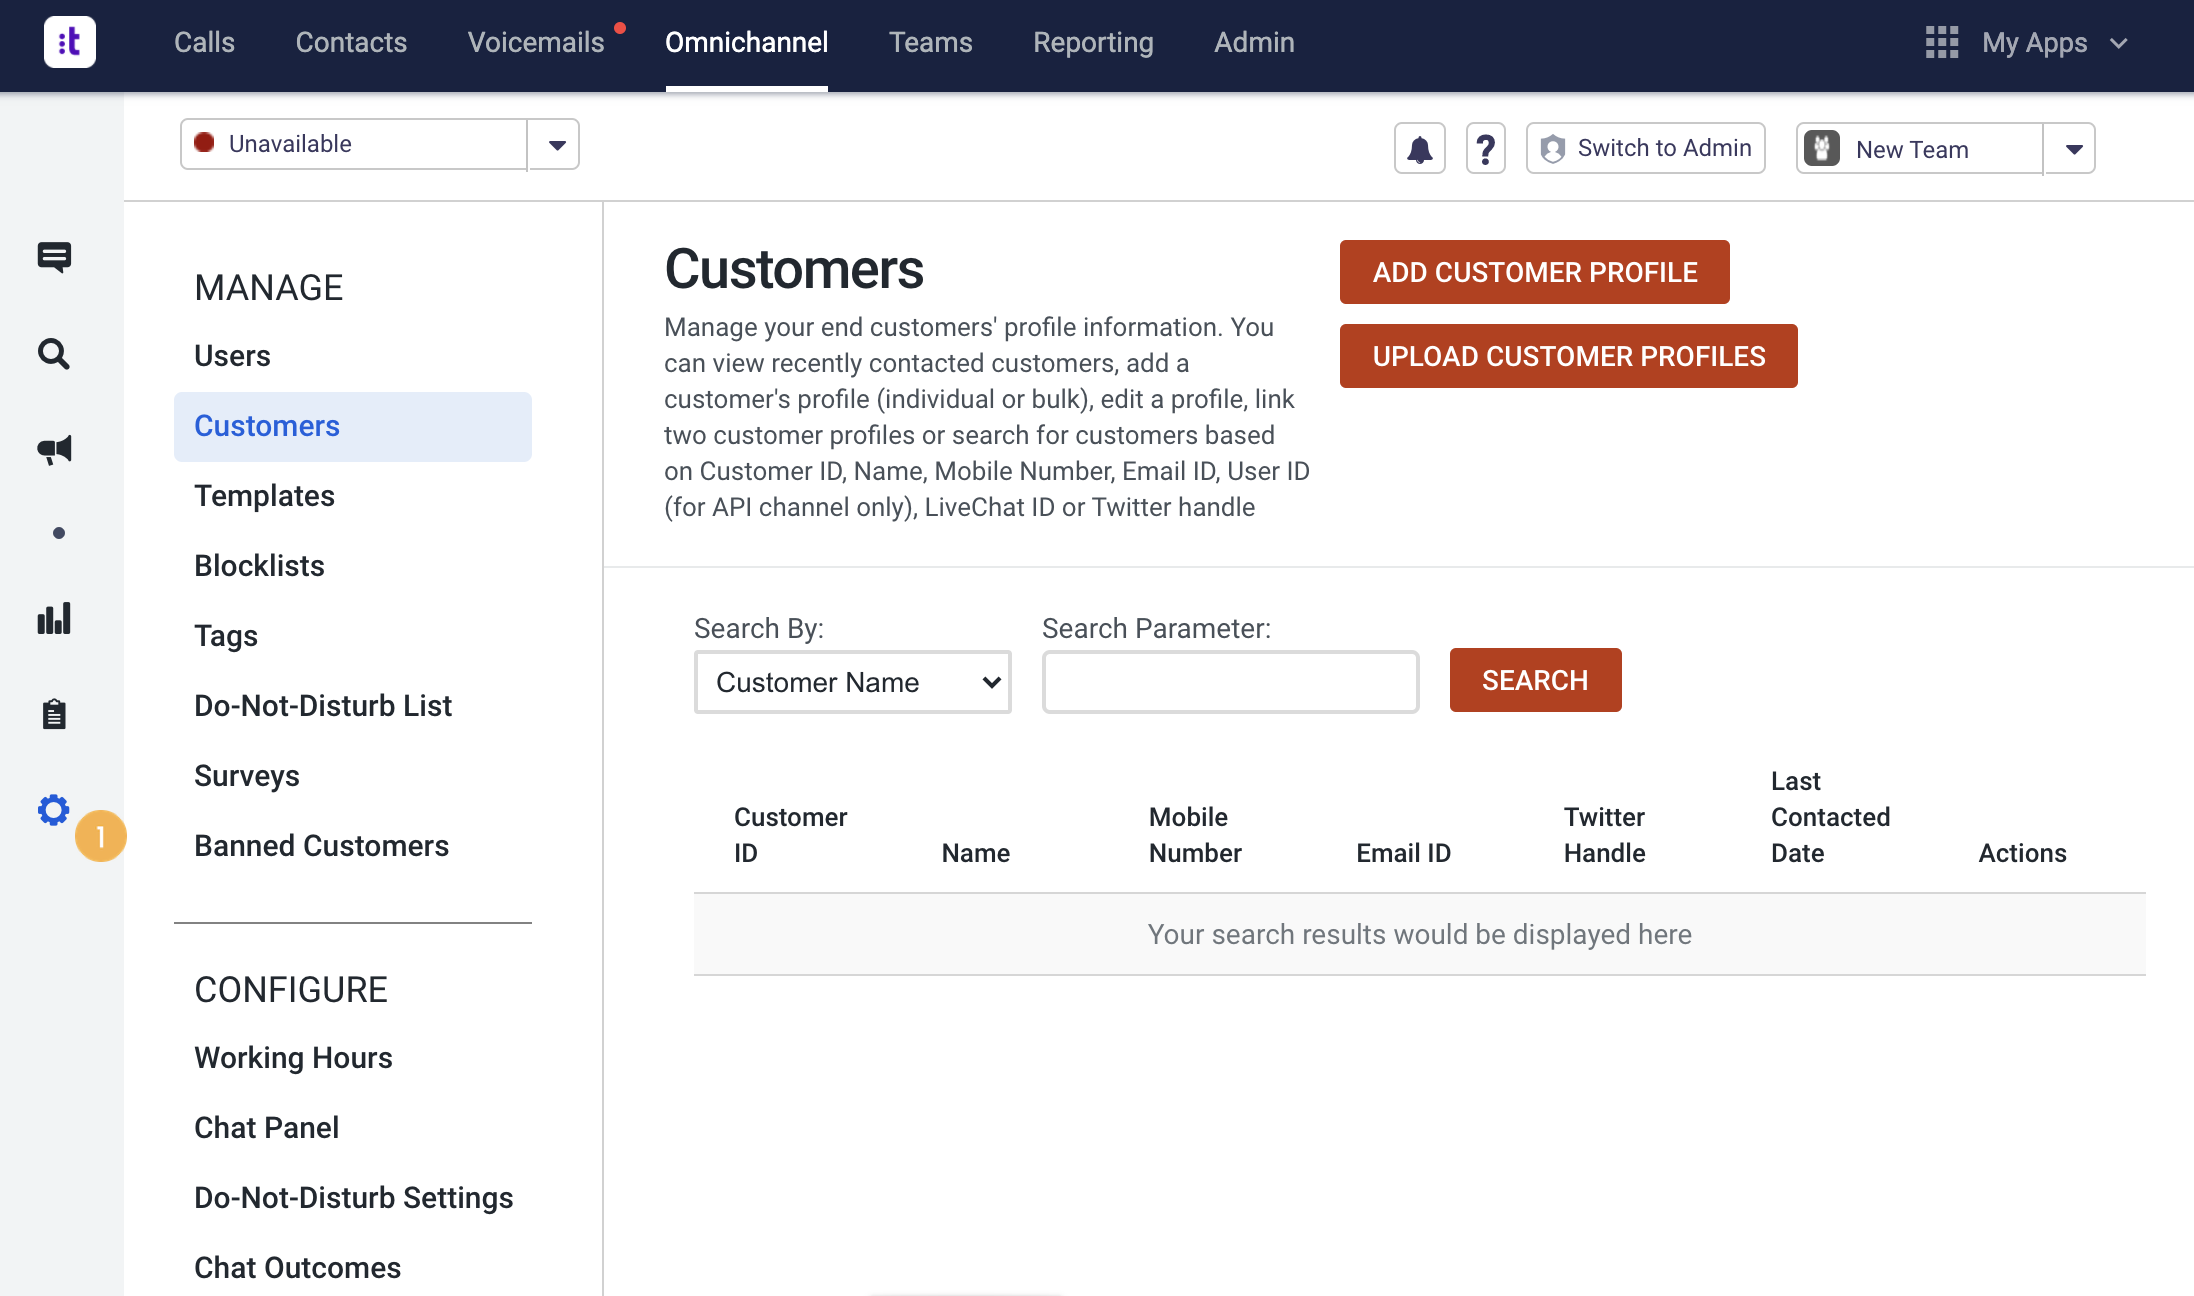
Task: Select the Omnichannel tab
Action: 747,42
